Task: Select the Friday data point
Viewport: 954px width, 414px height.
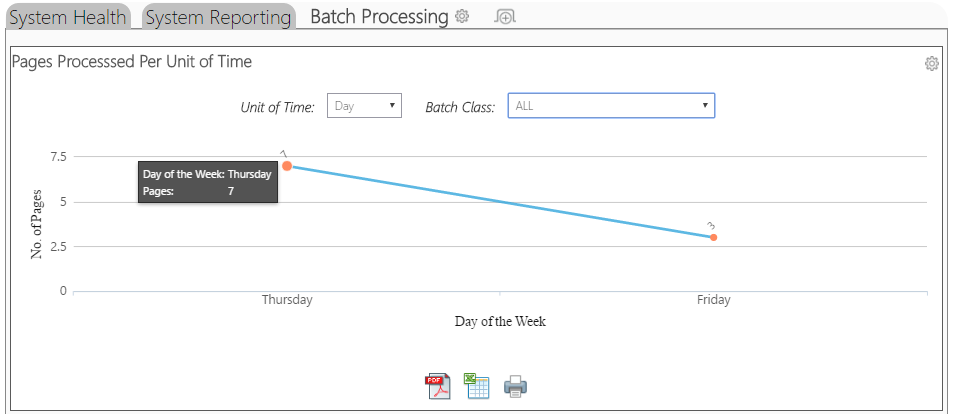Action: tap(714, 237)
